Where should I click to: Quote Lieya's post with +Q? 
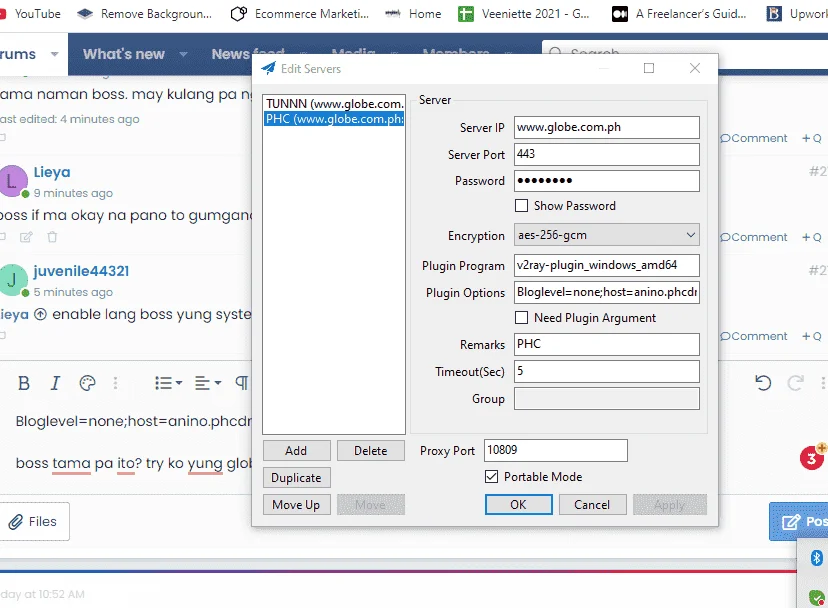click(x=812, y=237)
